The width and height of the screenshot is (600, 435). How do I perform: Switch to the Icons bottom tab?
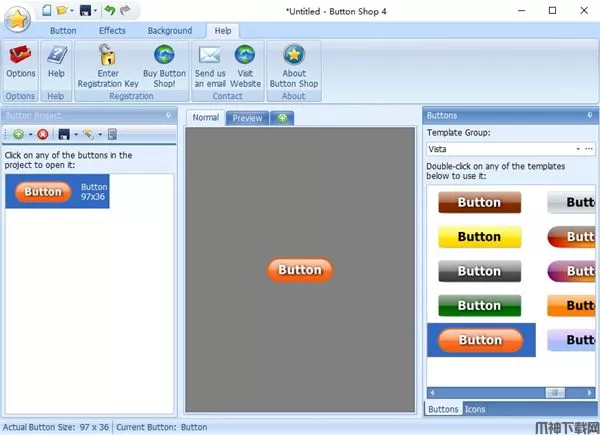click(x=475, y=409)
